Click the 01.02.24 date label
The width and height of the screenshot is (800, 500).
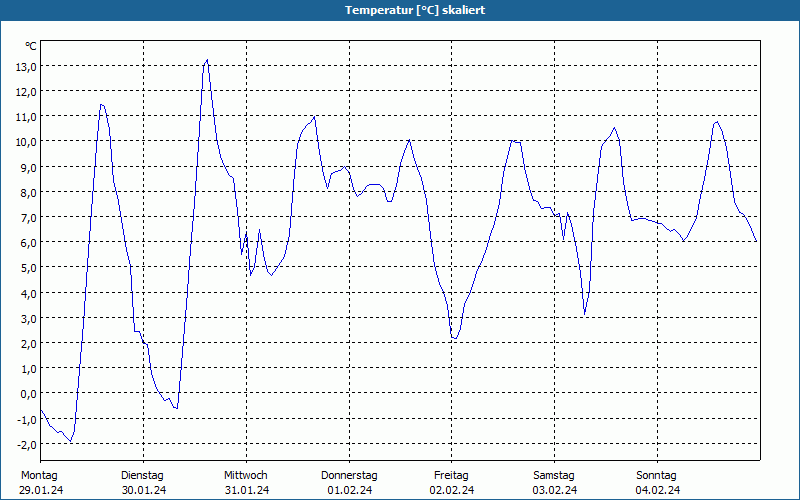pos(350,490)
